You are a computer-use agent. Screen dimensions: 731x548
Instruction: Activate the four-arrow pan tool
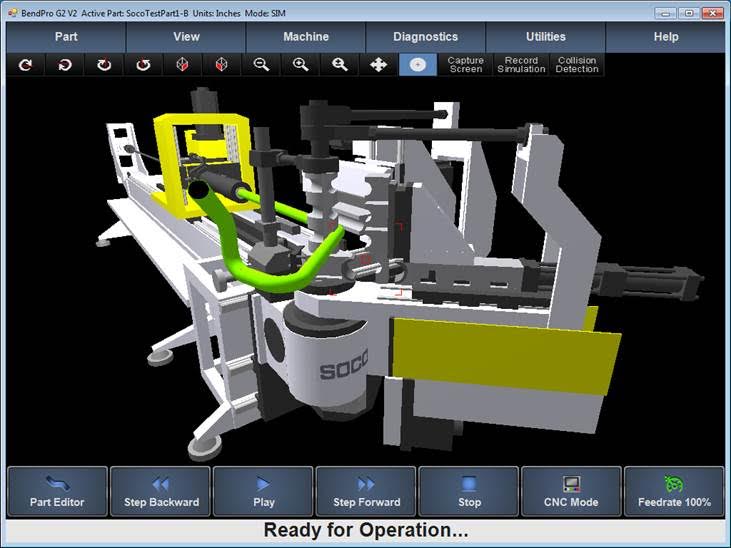click(x=379, y=64)
